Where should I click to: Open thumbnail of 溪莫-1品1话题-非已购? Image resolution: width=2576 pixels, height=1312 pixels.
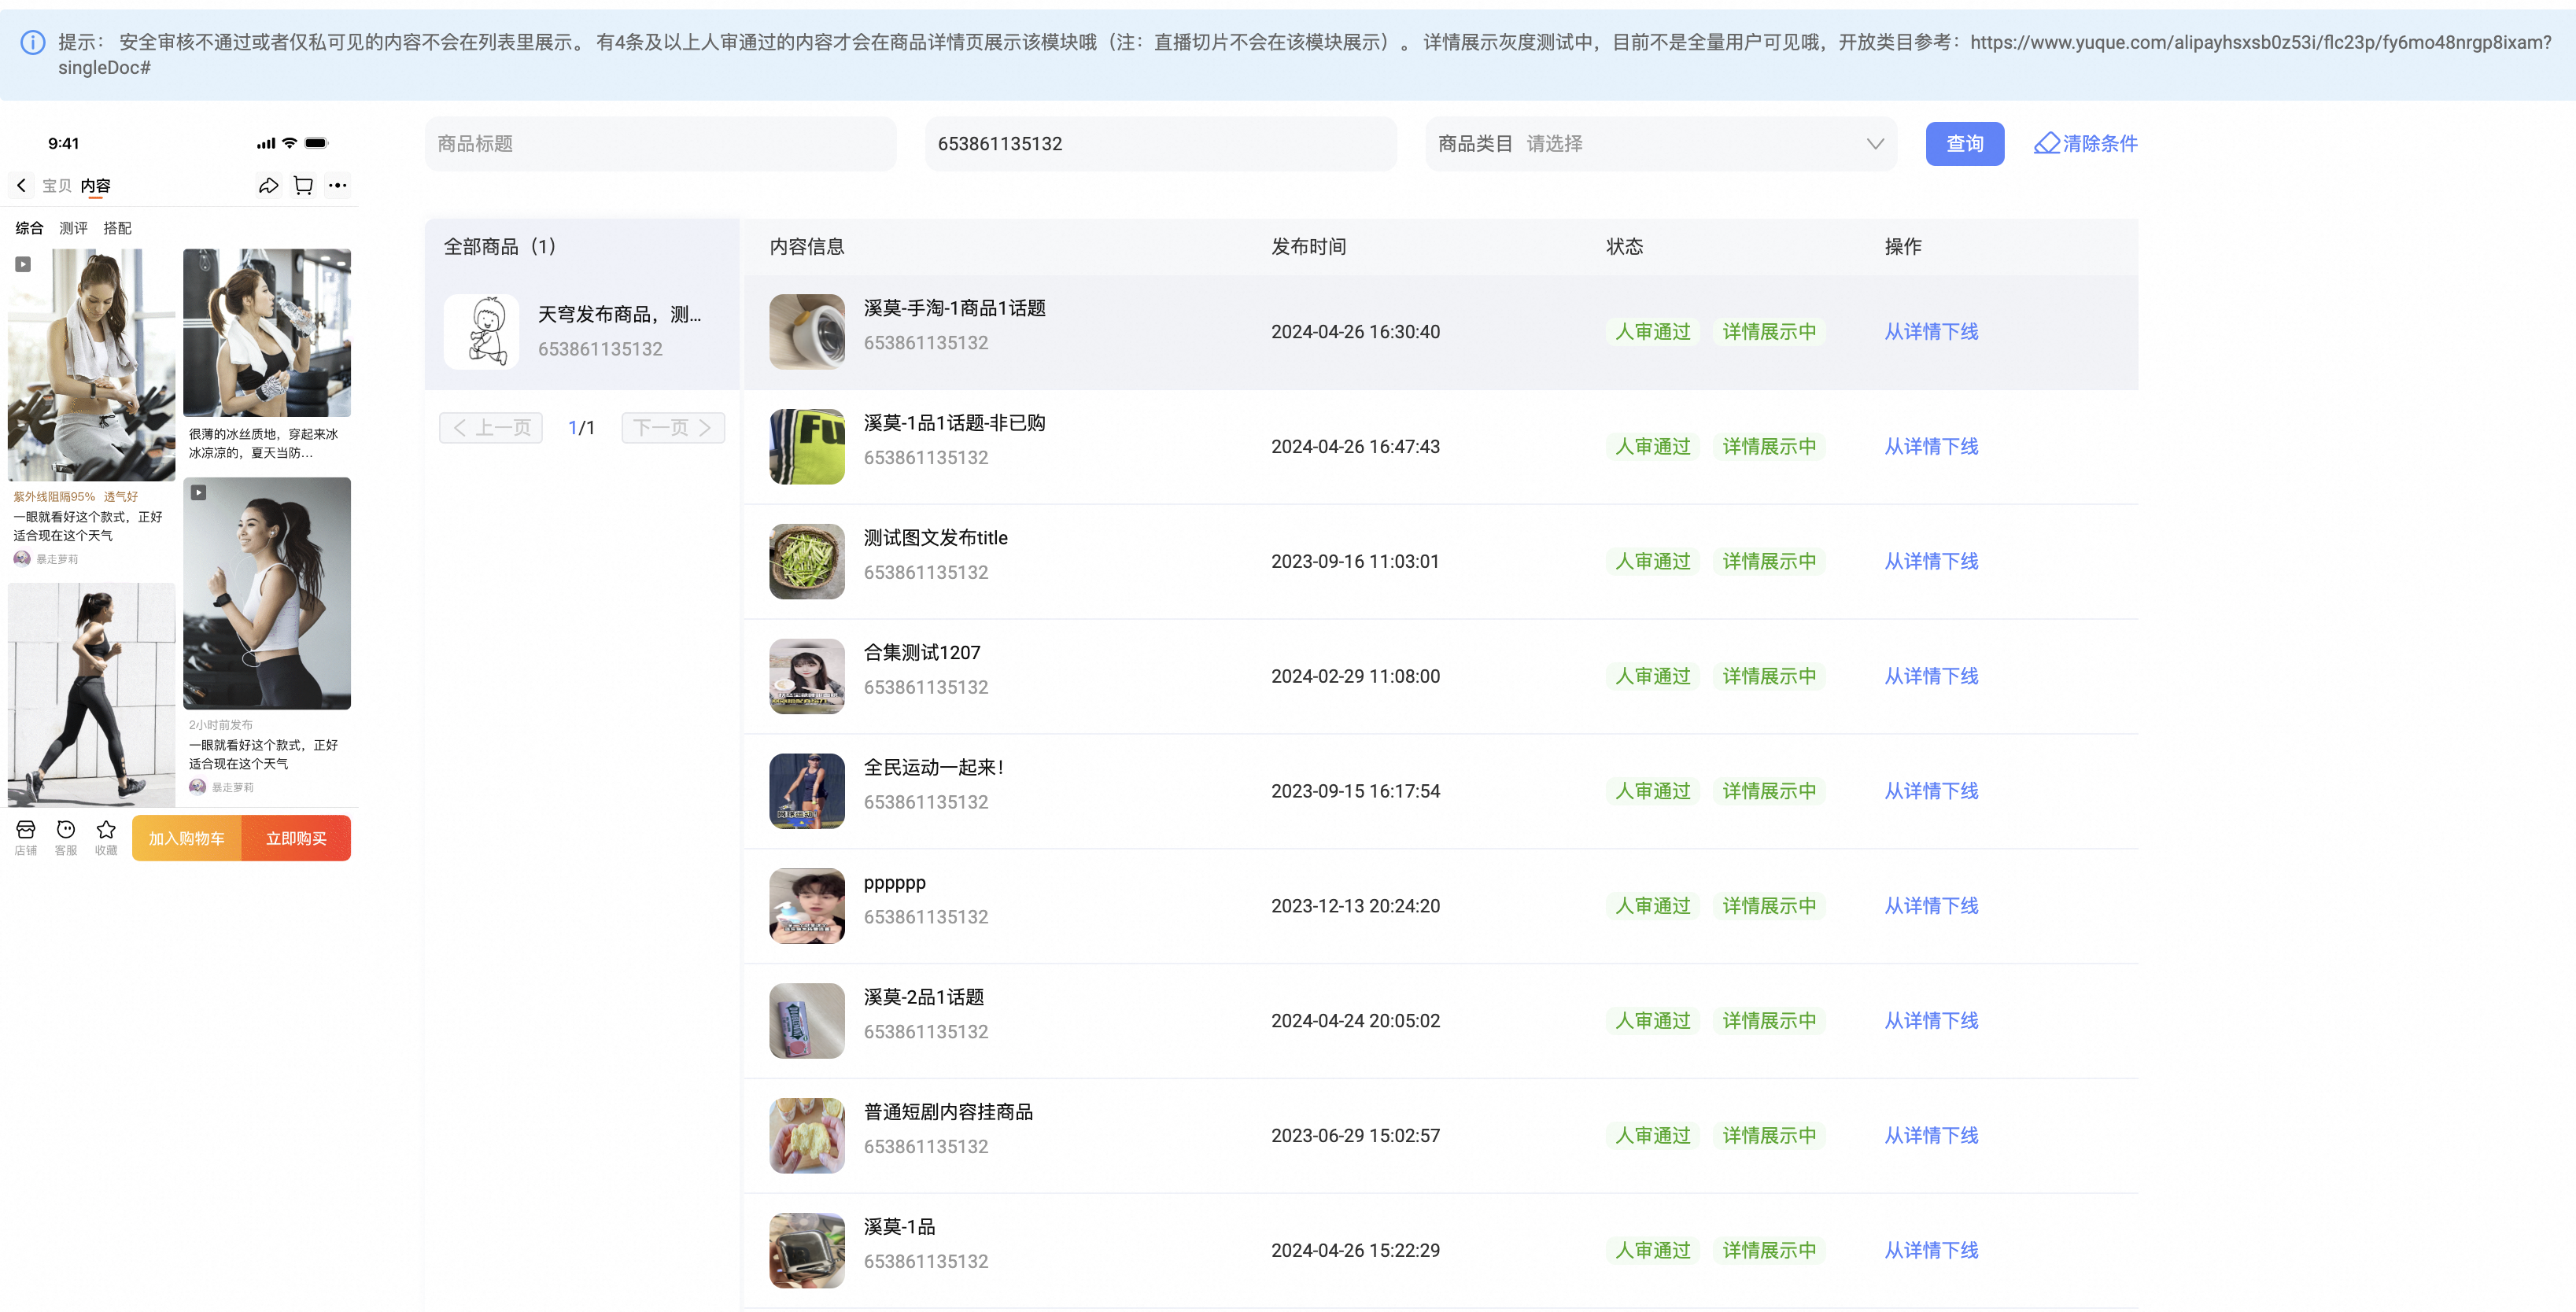(807, 446)
